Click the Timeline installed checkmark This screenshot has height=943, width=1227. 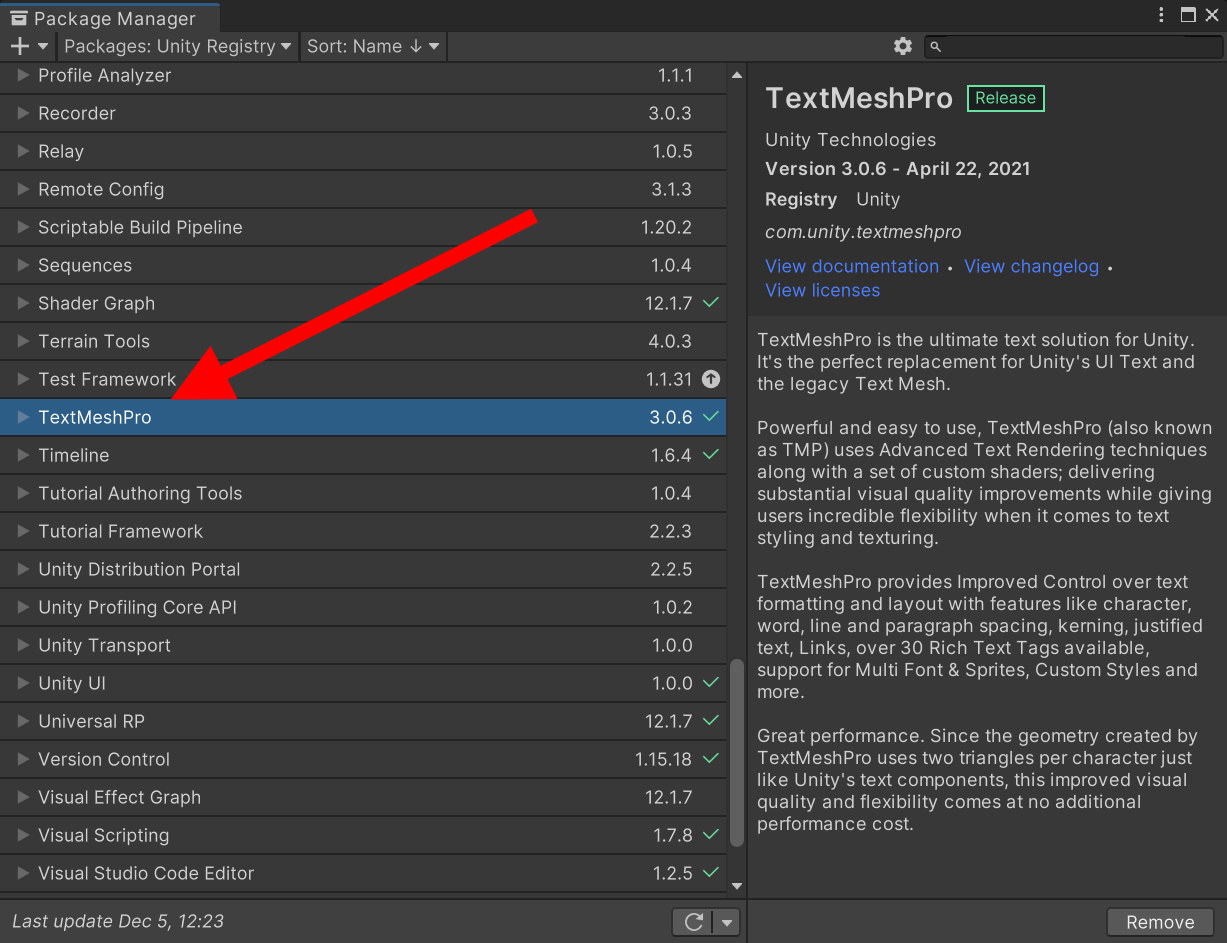pyautogui.click(x=710, y=454)
